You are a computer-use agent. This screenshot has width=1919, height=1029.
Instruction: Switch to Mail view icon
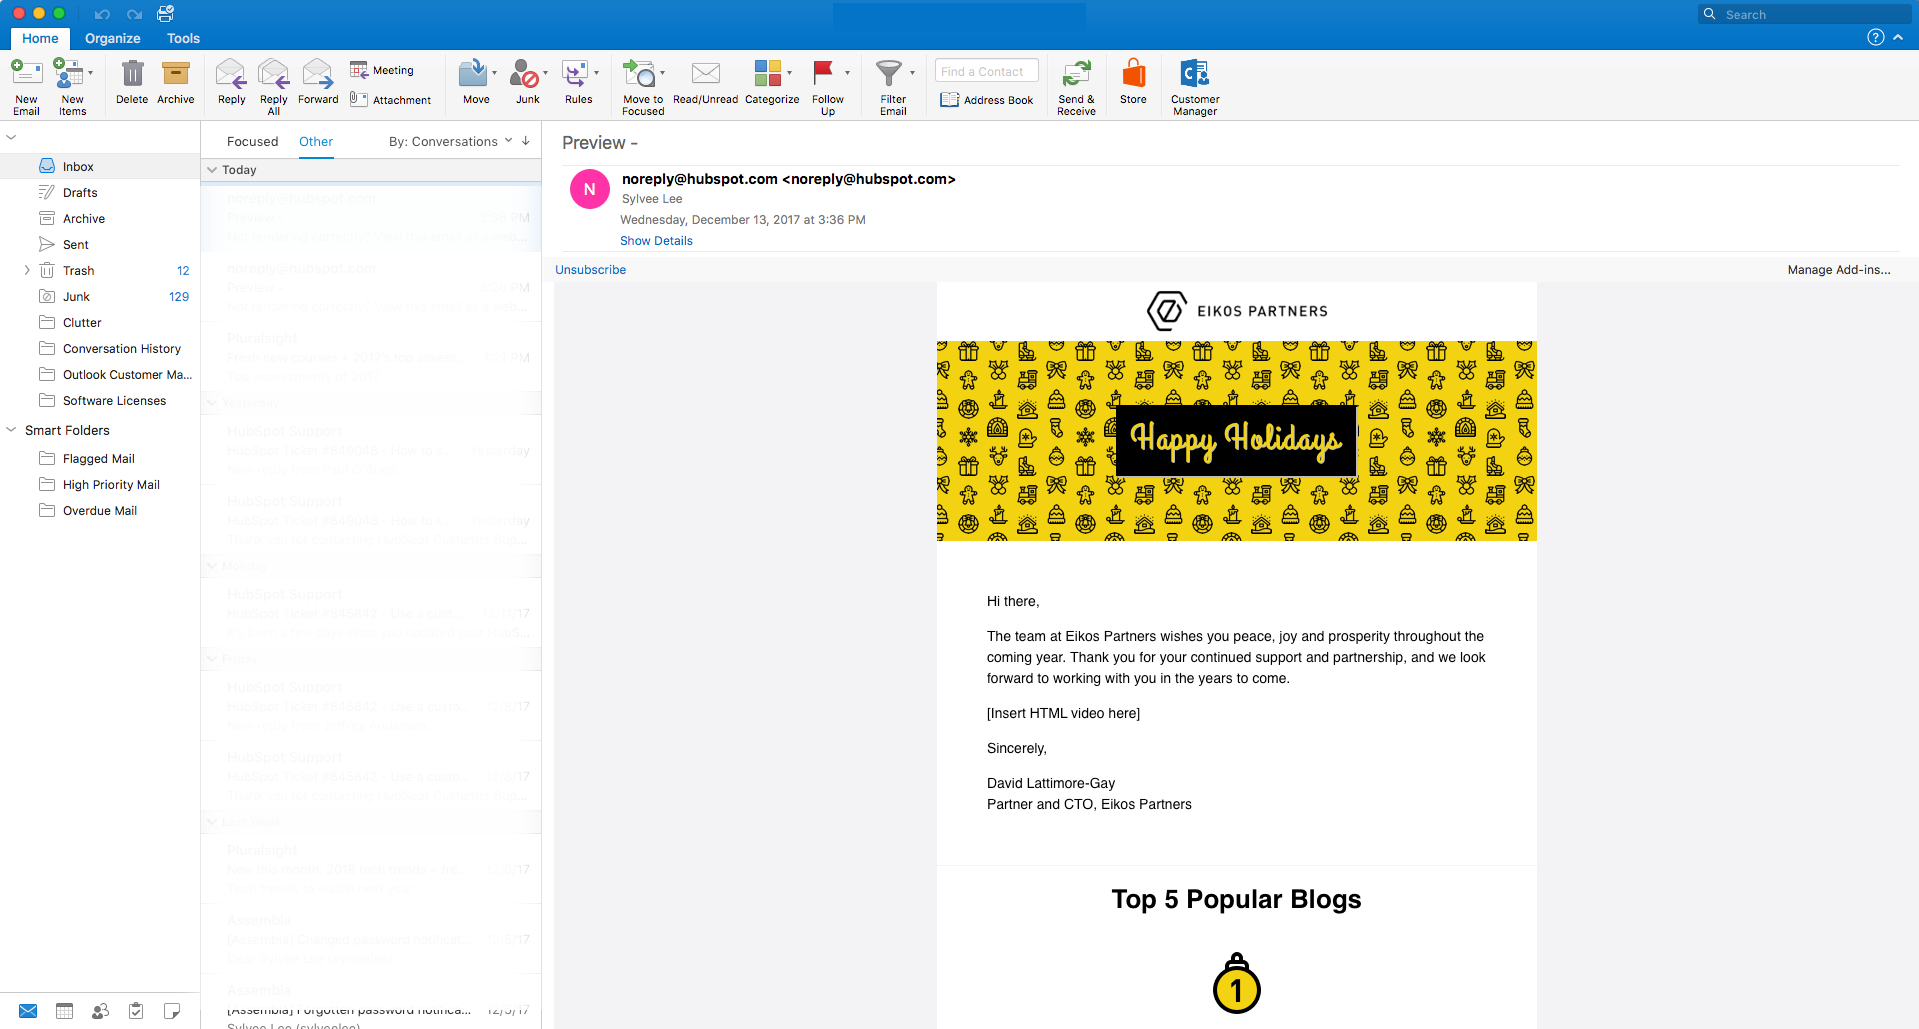pos(28,1011)
